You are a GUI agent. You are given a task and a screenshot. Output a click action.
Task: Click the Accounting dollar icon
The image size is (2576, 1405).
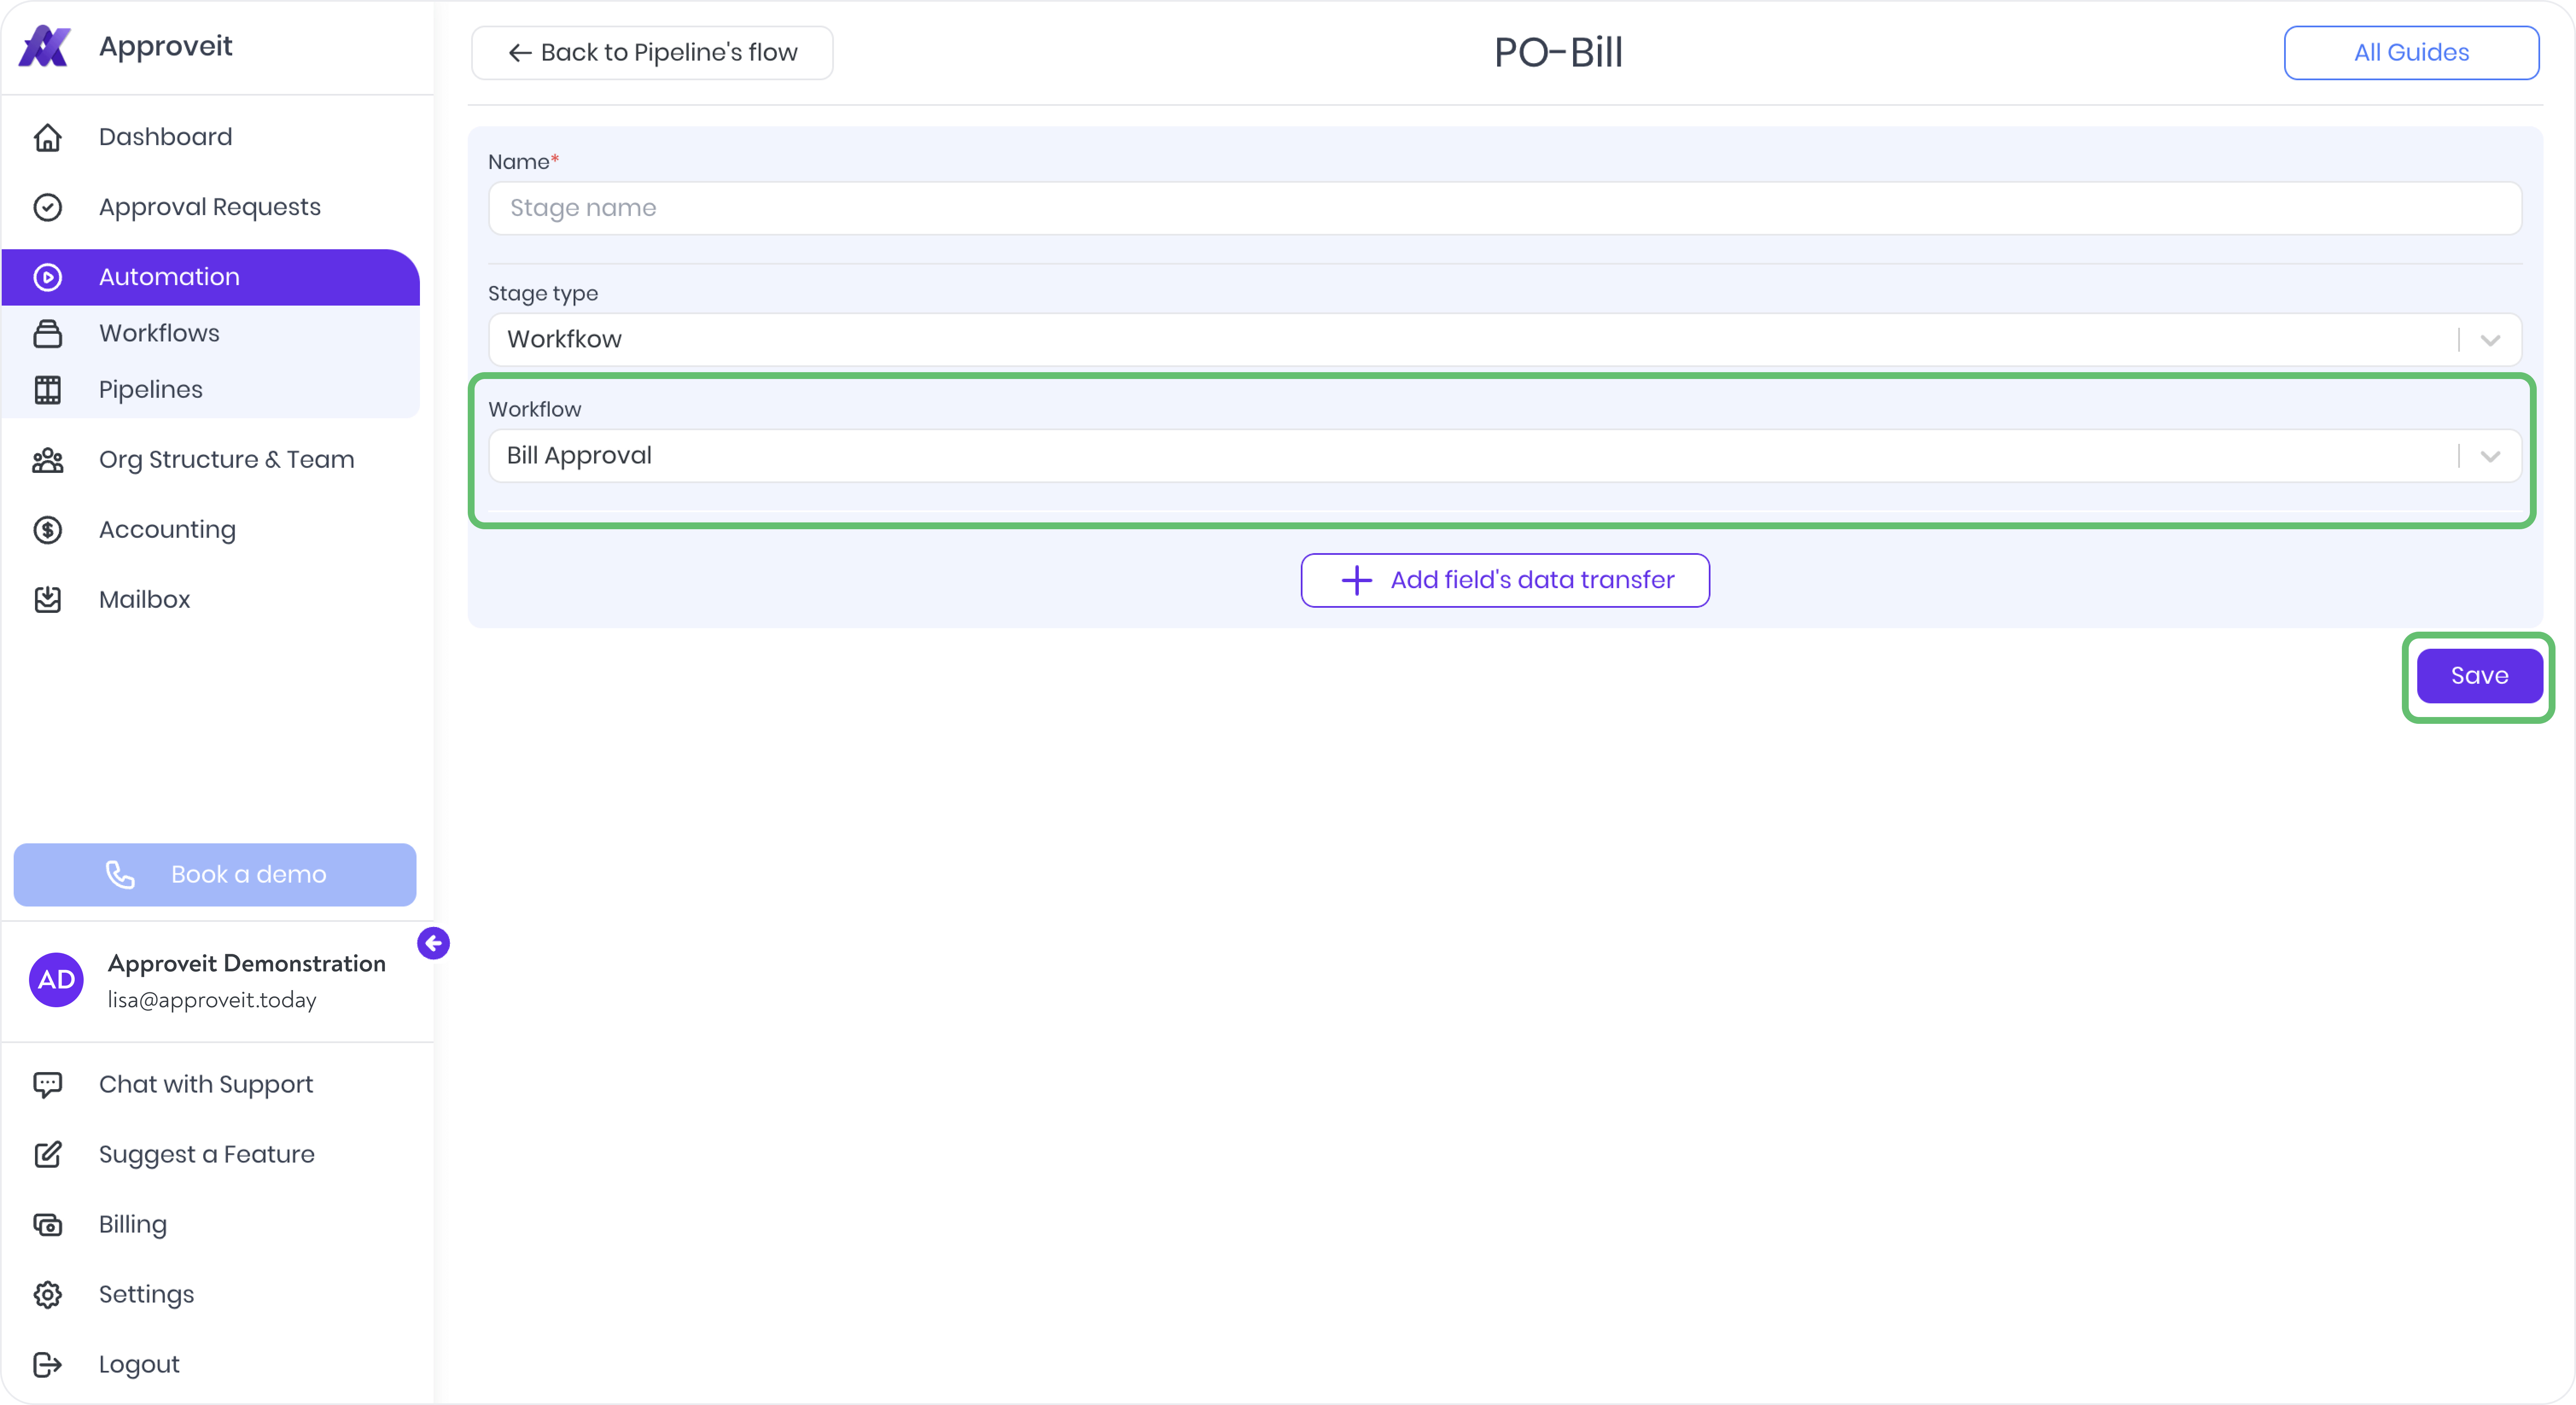(x=47, y=530)
